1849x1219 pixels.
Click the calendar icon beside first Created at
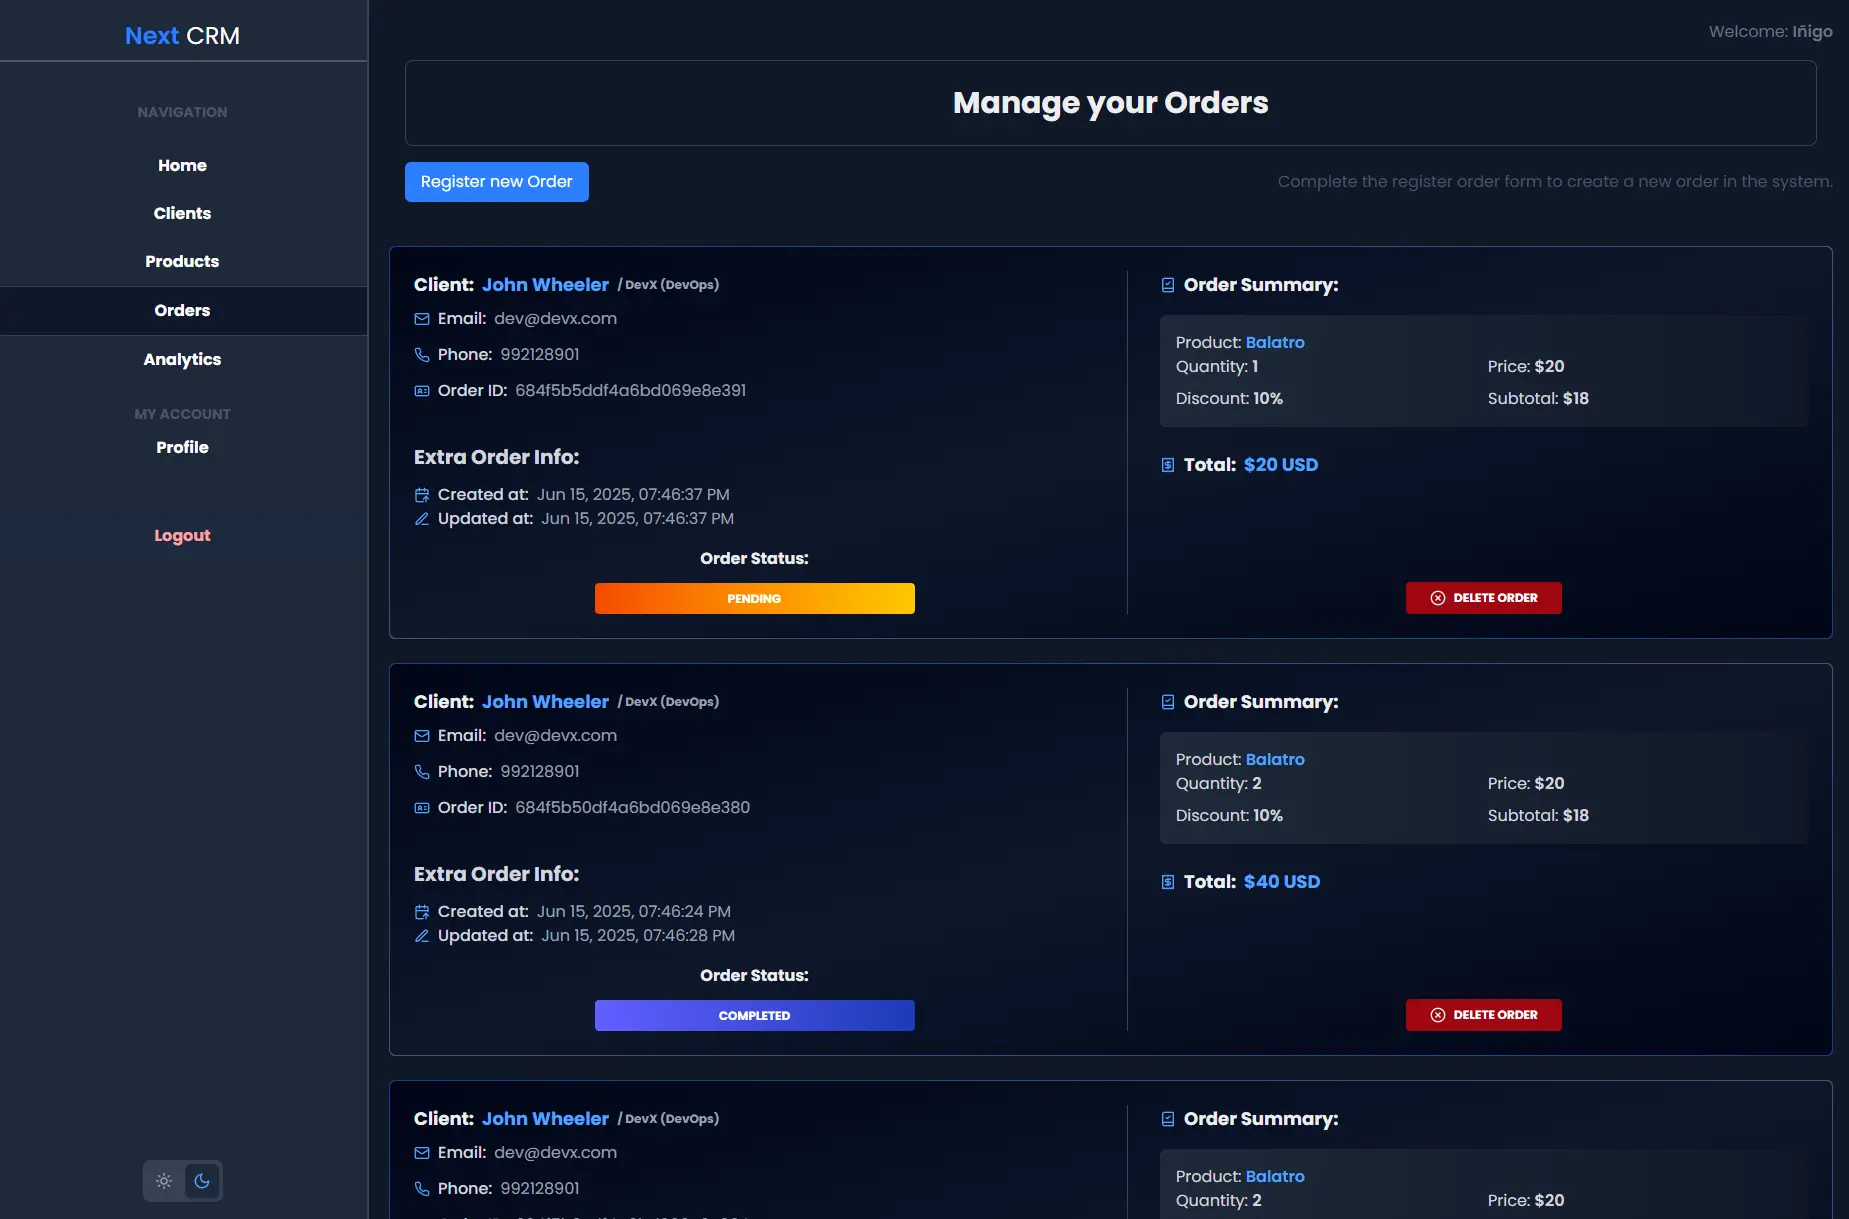422,495
